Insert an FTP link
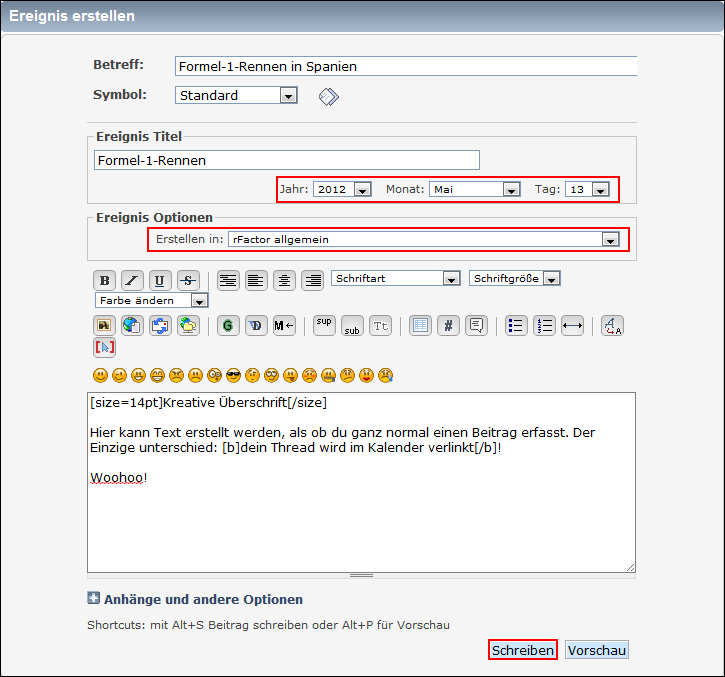Image resolution: width=725 pixels, height=677 pixels. (x=188, y=326)
